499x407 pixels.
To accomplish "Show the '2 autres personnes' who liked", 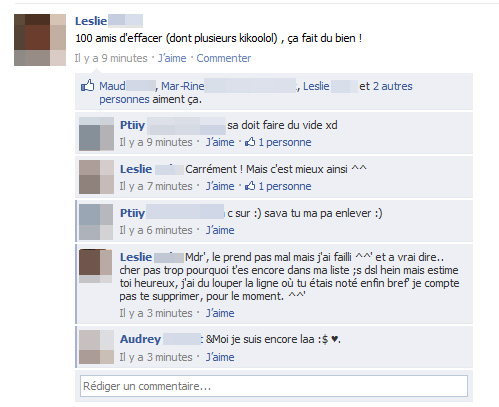I will point(256,93).
